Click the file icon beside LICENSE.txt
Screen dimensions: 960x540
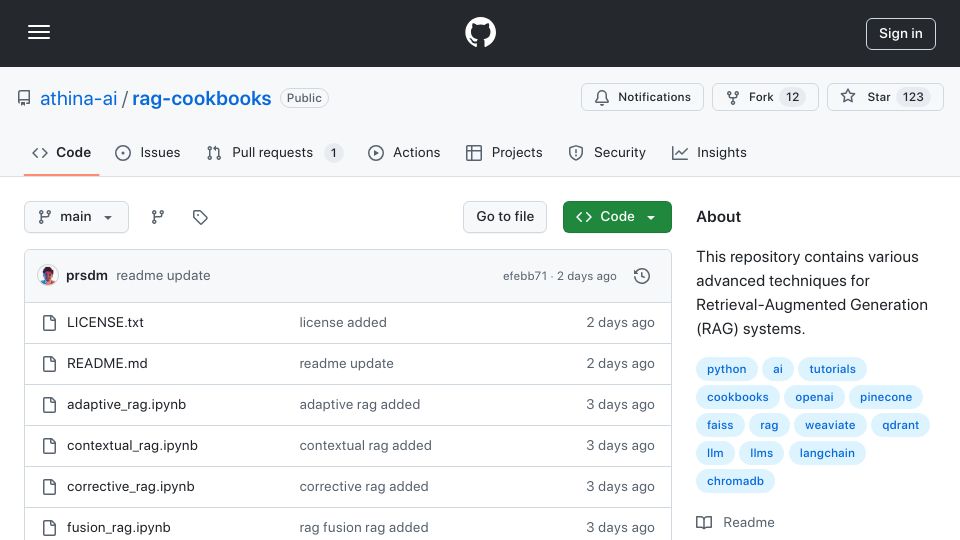pyautogui.click(x=50, y=323)
